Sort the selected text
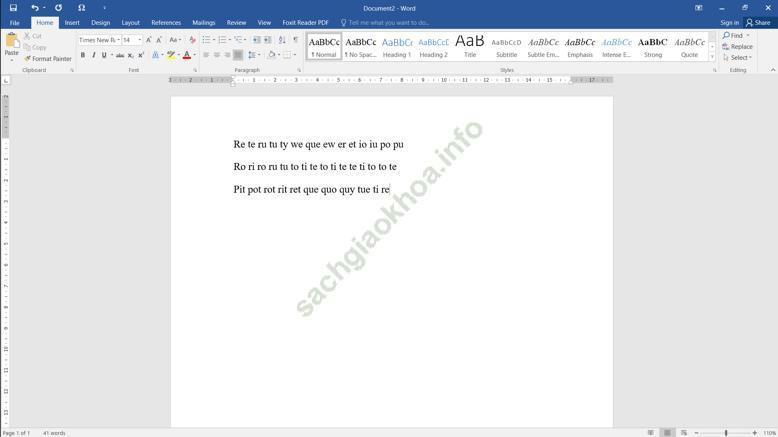This screenshot has width=778, height=437. [x=282, y=40]
